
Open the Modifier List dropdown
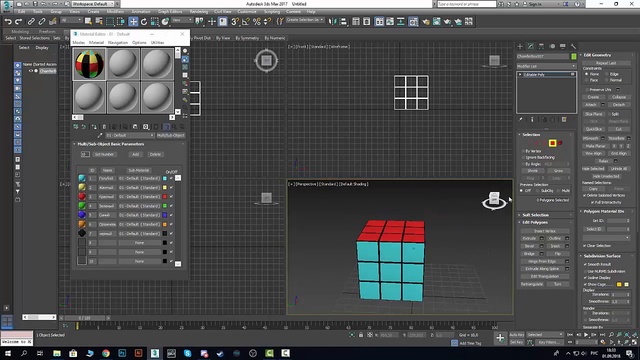(x=546, y=66)
